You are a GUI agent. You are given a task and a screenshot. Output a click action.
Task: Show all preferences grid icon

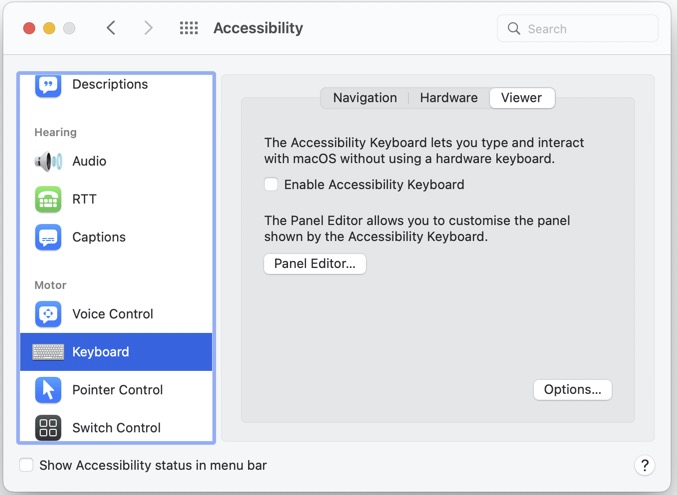[x=188, y=28]
